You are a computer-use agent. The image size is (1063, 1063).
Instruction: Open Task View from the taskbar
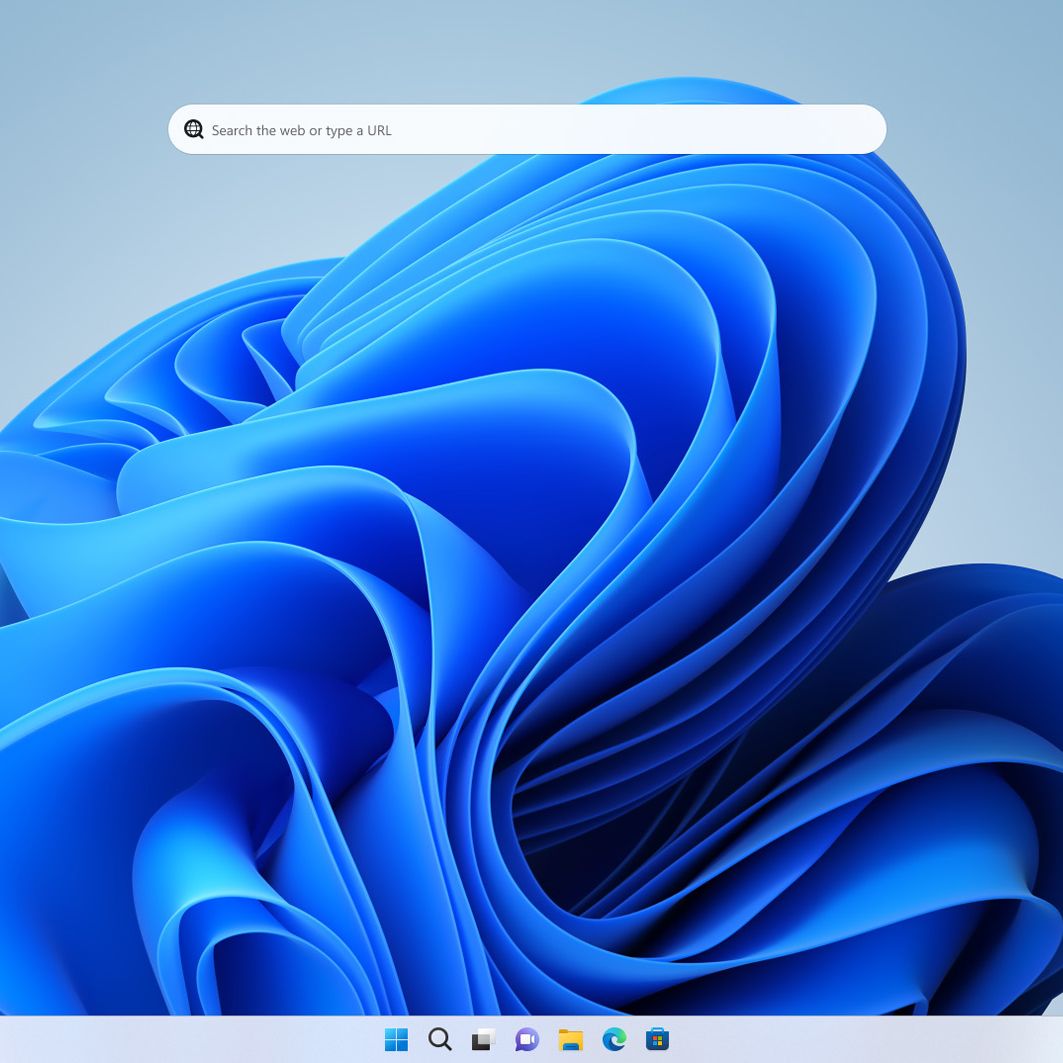484,1039
